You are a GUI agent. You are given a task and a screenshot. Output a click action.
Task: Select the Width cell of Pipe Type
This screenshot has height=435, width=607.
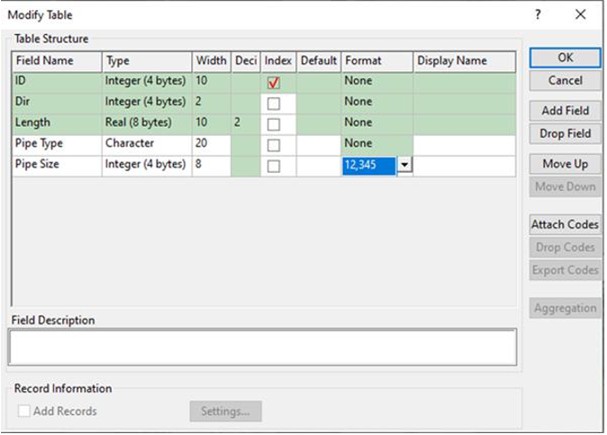click(210, 144)
